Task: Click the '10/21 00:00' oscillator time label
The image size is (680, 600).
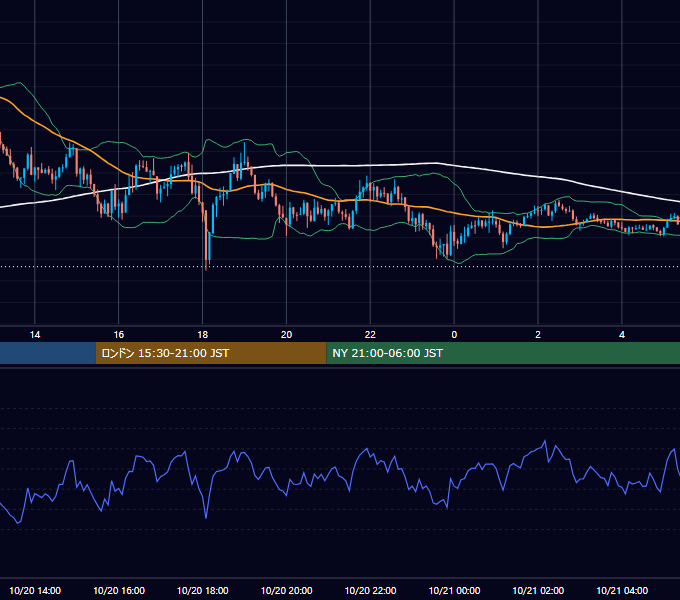Action: click(454, 590)
